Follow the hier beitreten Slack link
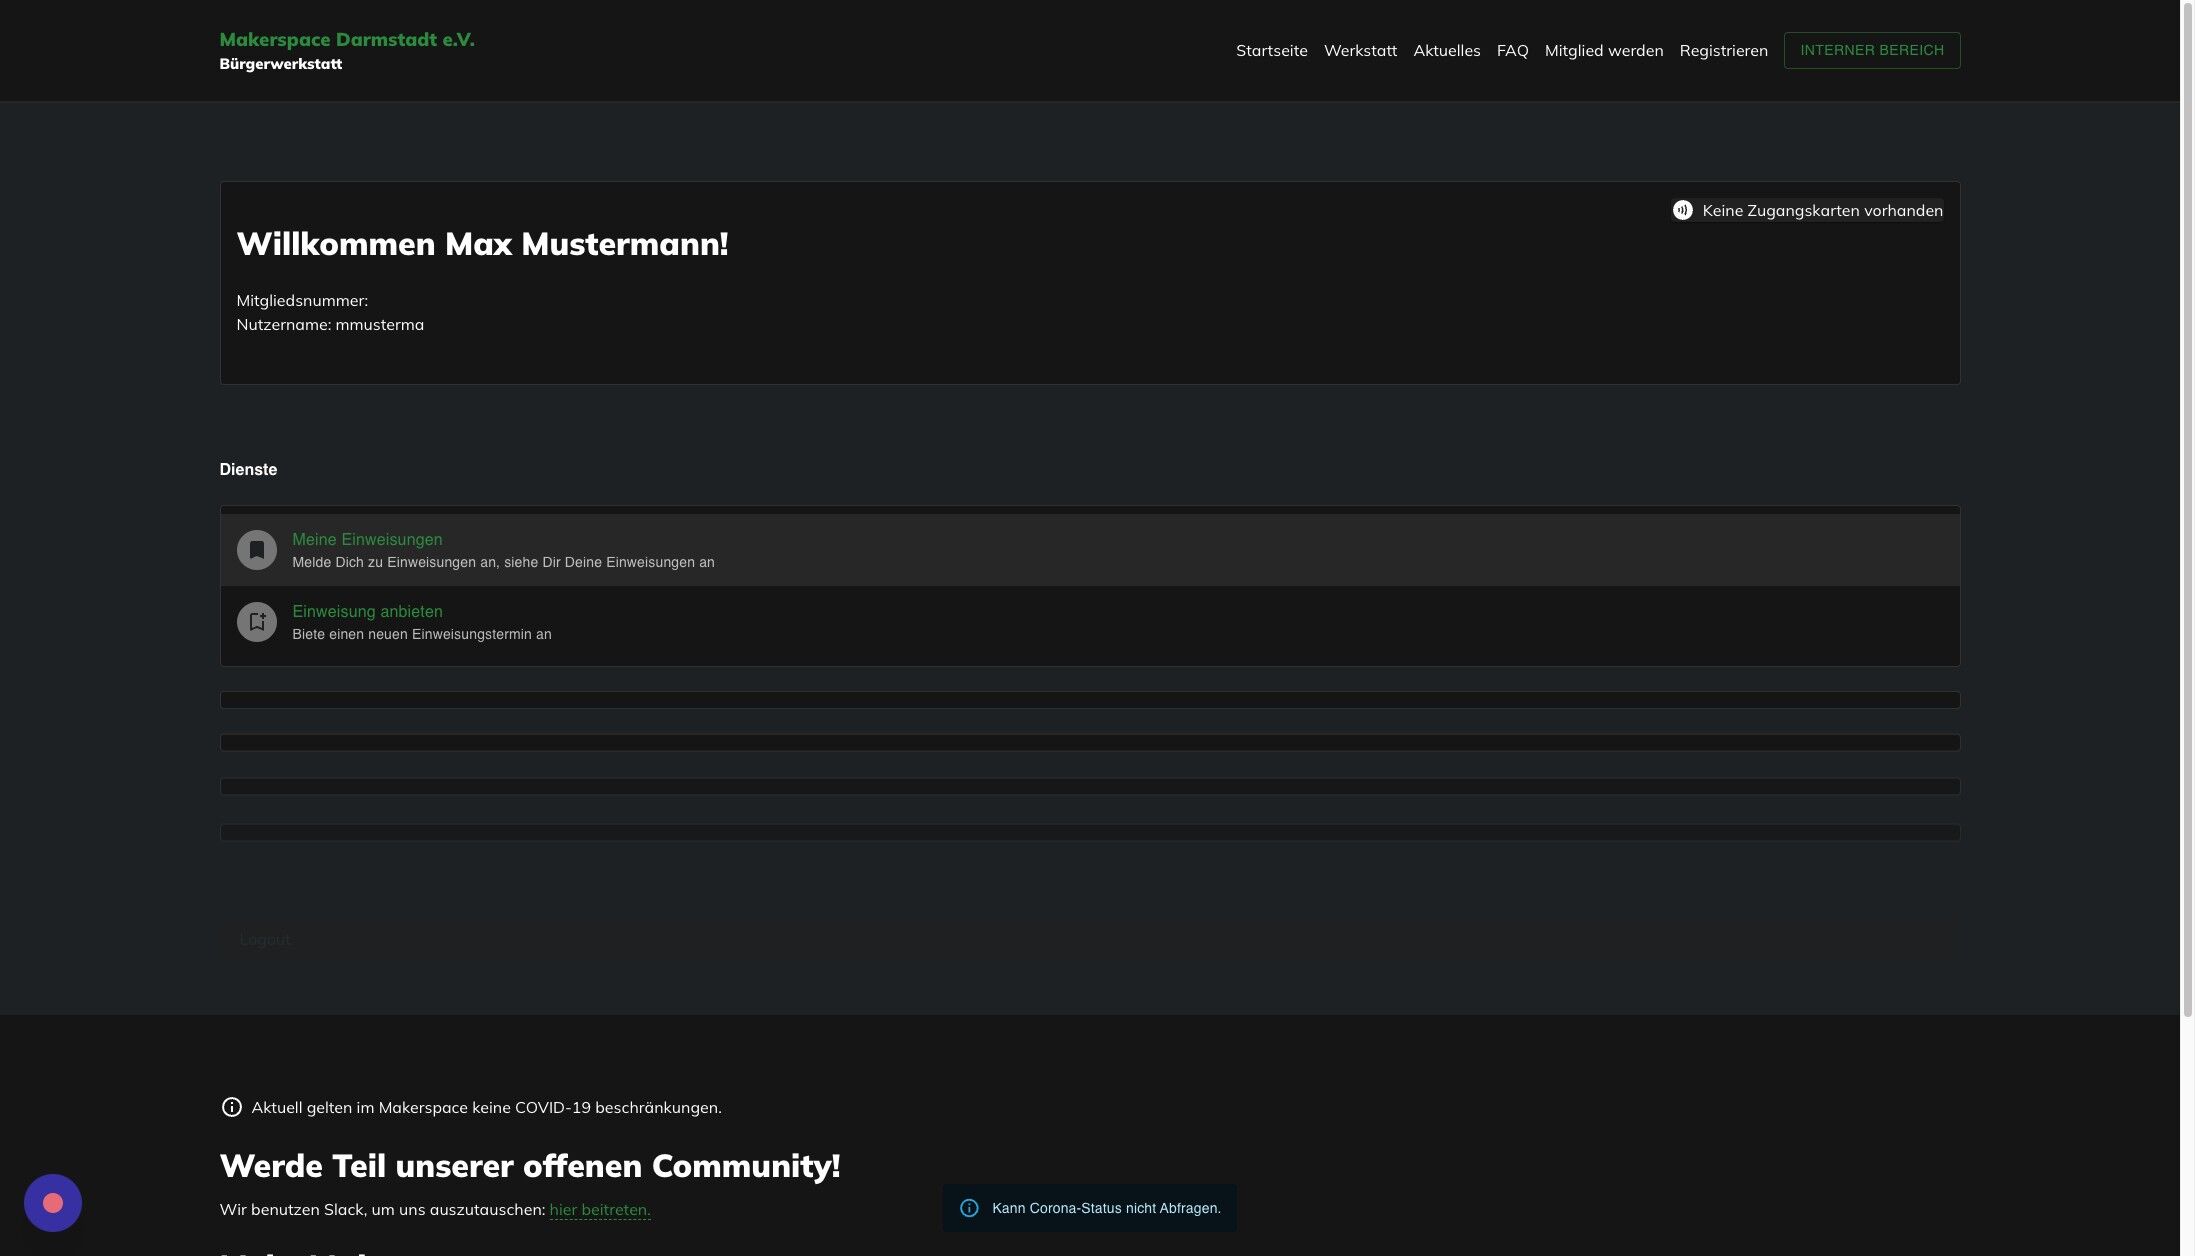The image size is (2195, 1256). click(599, 1209)
